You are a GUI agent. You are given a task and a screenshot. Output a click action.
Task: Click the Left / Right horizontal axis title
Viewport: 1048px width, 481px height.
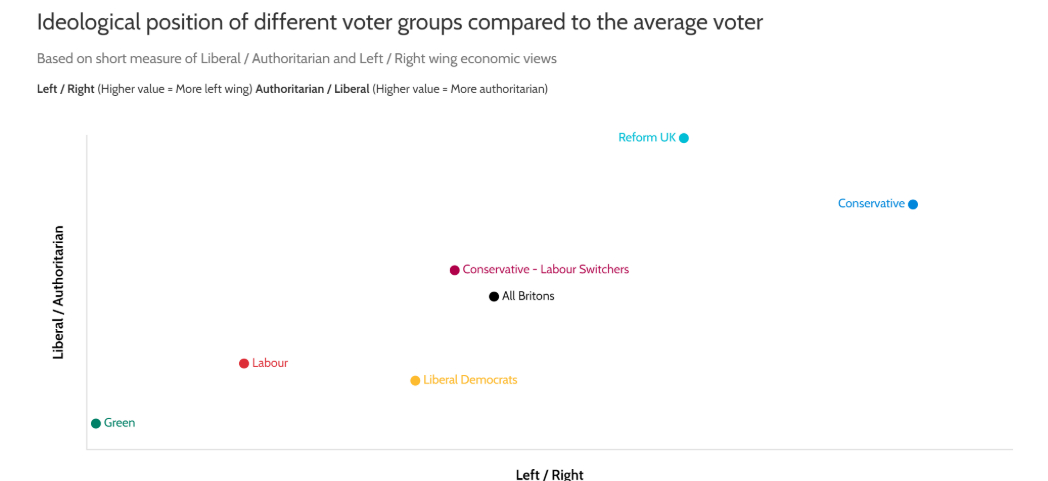(x=549, y=474)
